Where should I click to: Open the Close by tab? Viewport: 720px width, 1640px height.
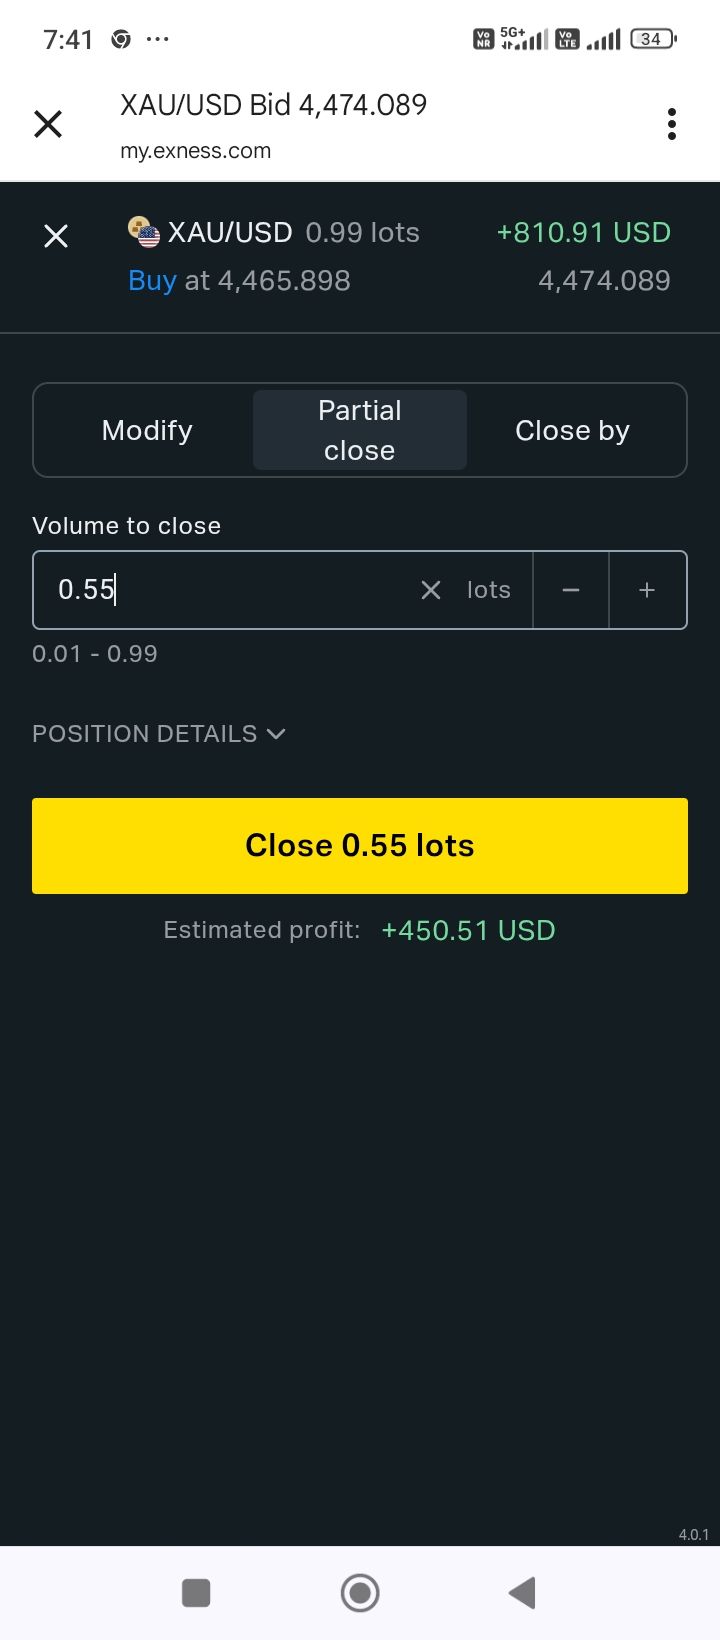point(572,430)
